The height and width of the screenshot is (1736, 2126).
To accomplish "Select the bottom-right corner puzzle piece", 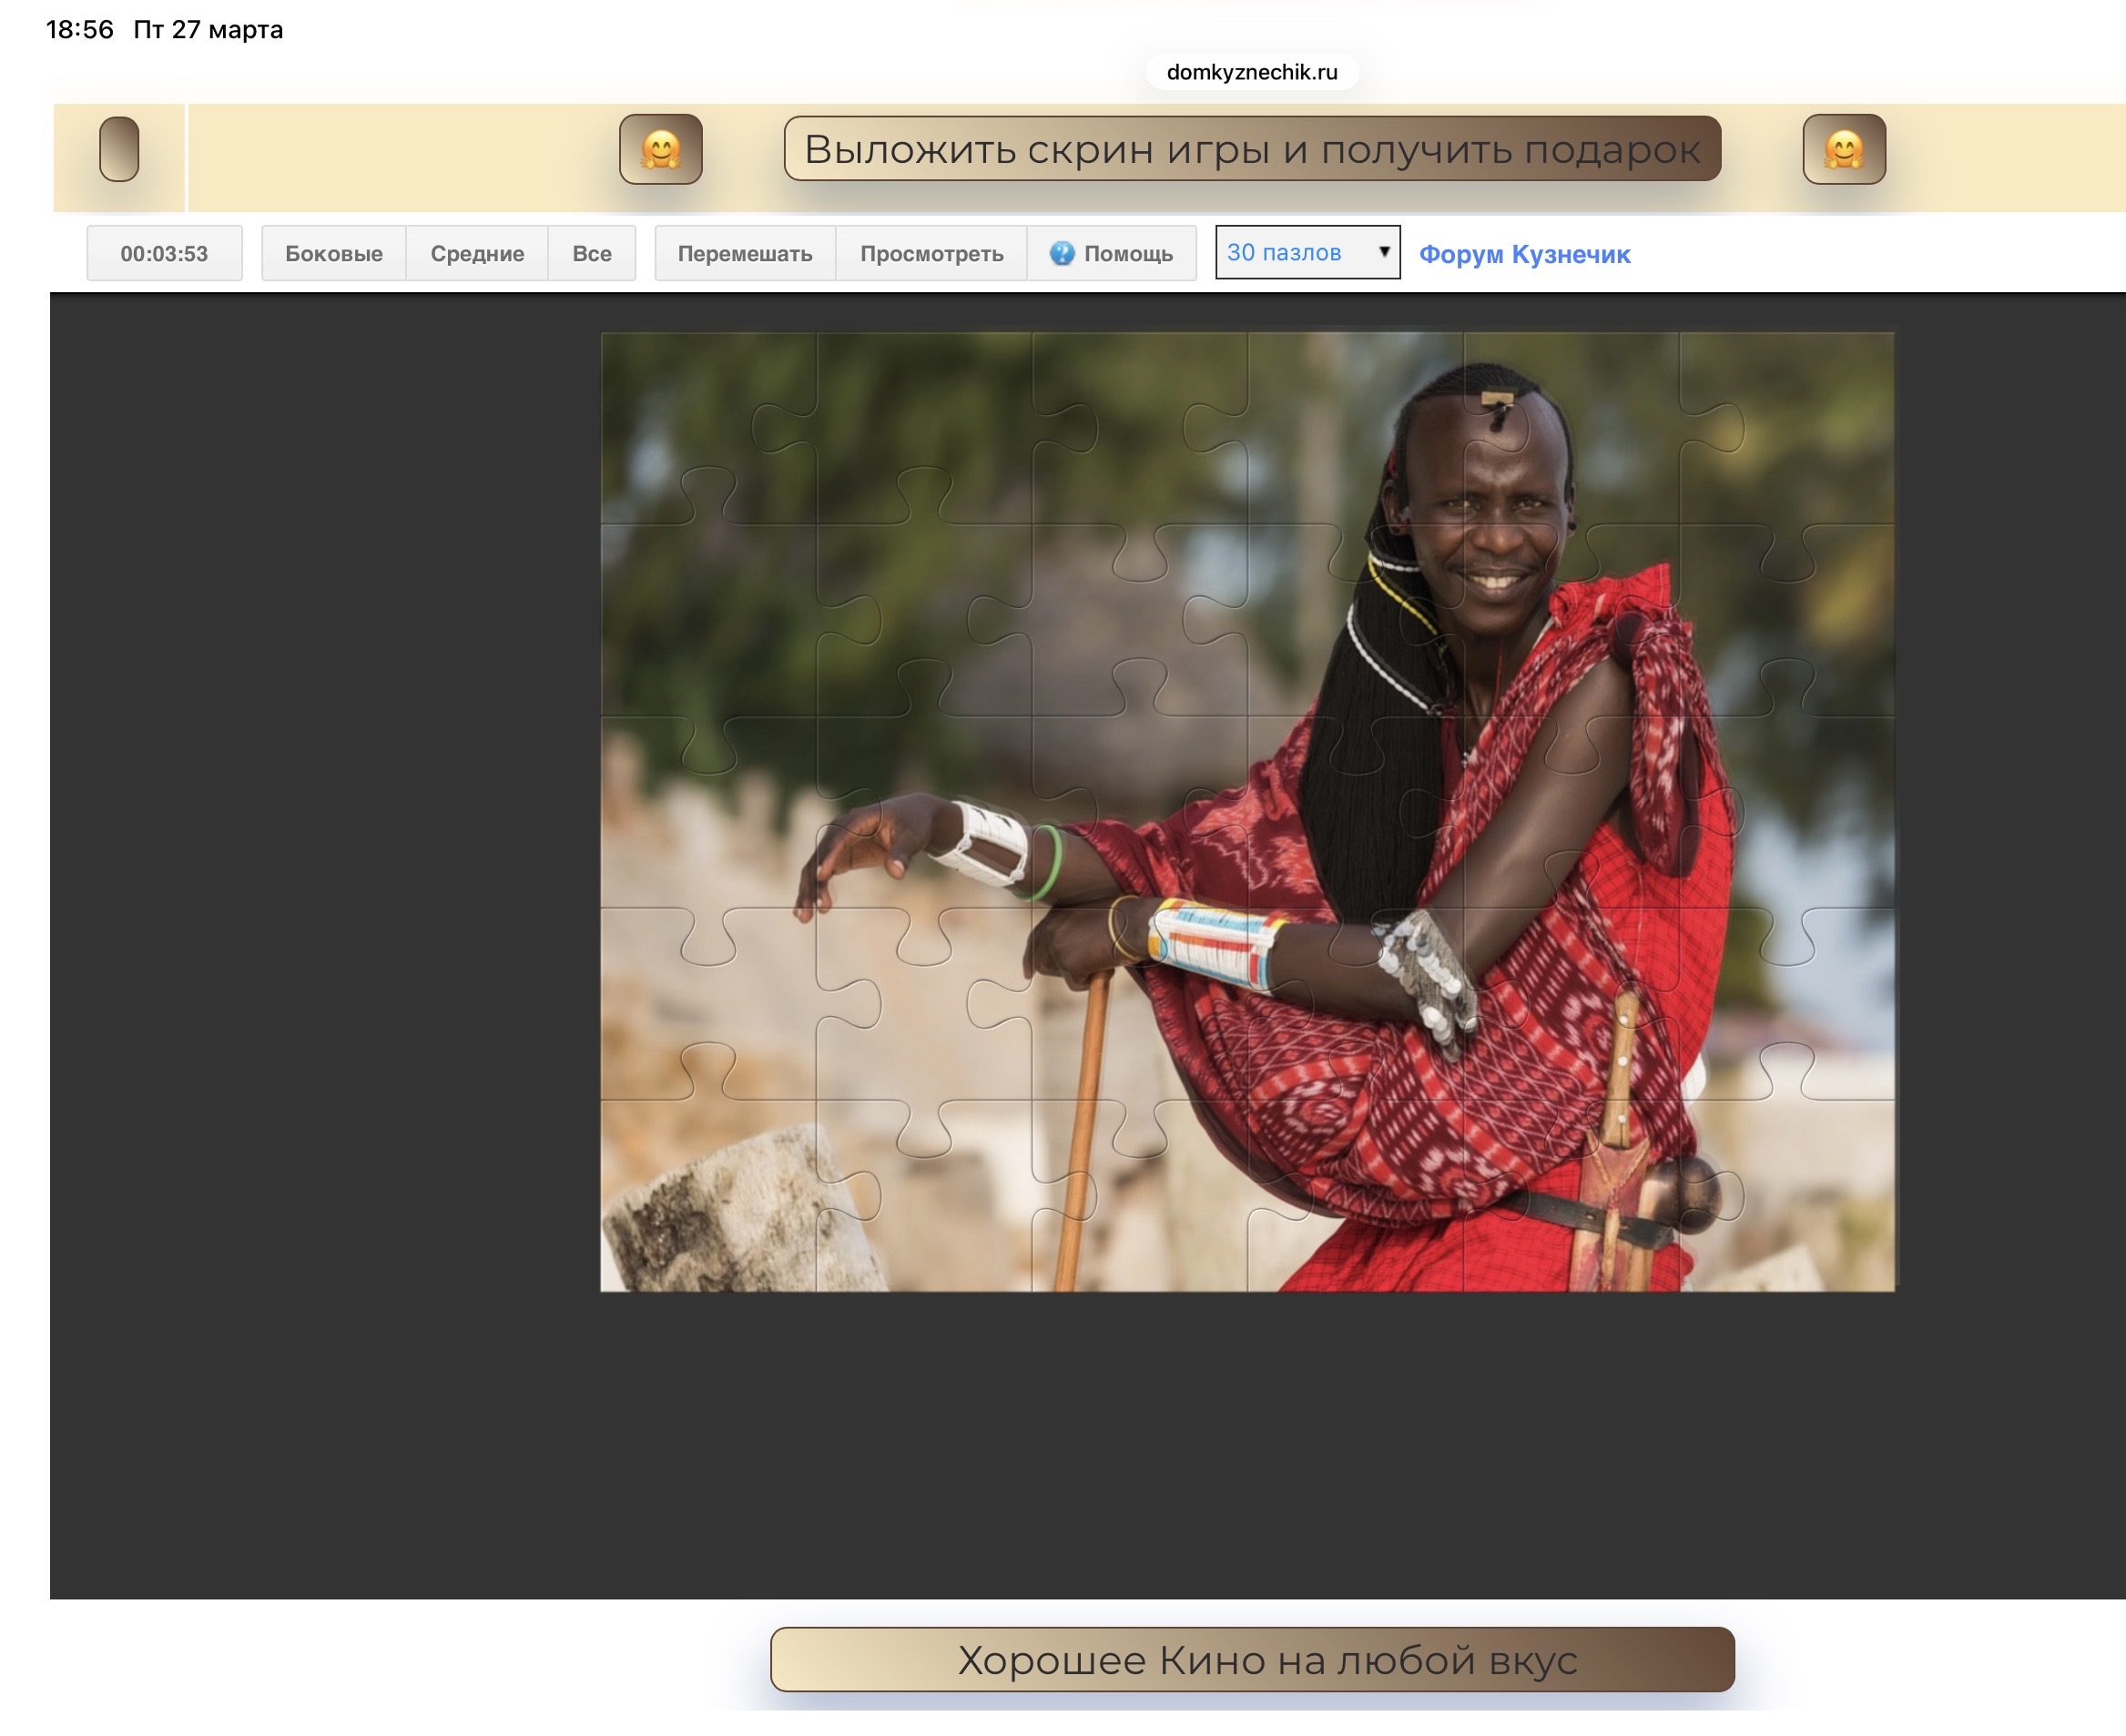I will pos(1800,1200).
